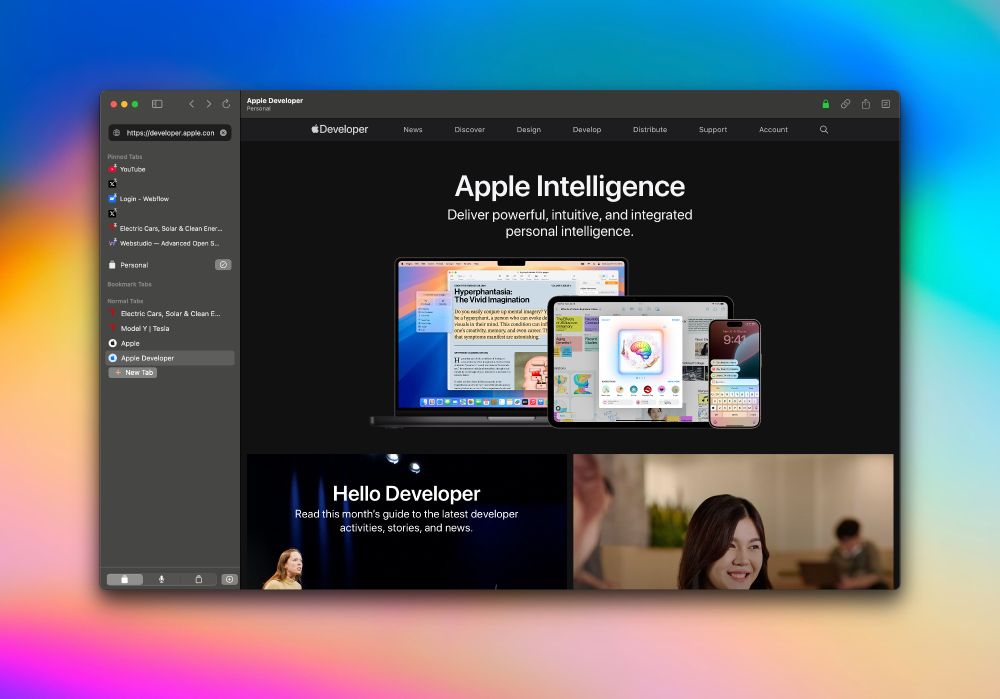This screenshot has width=1000, height=699.
Task: Click the plus button at the sidebar's bottom edge
Action: pyautogui.click(x=230, y=579)
